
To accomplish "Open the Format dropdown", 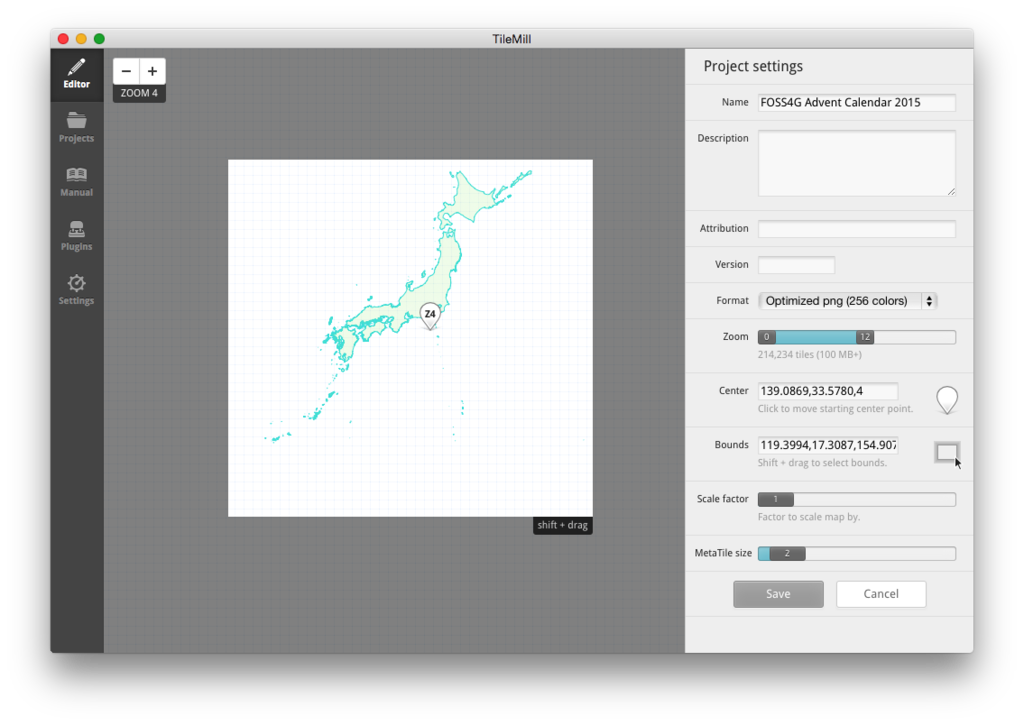I will (848, 301).
